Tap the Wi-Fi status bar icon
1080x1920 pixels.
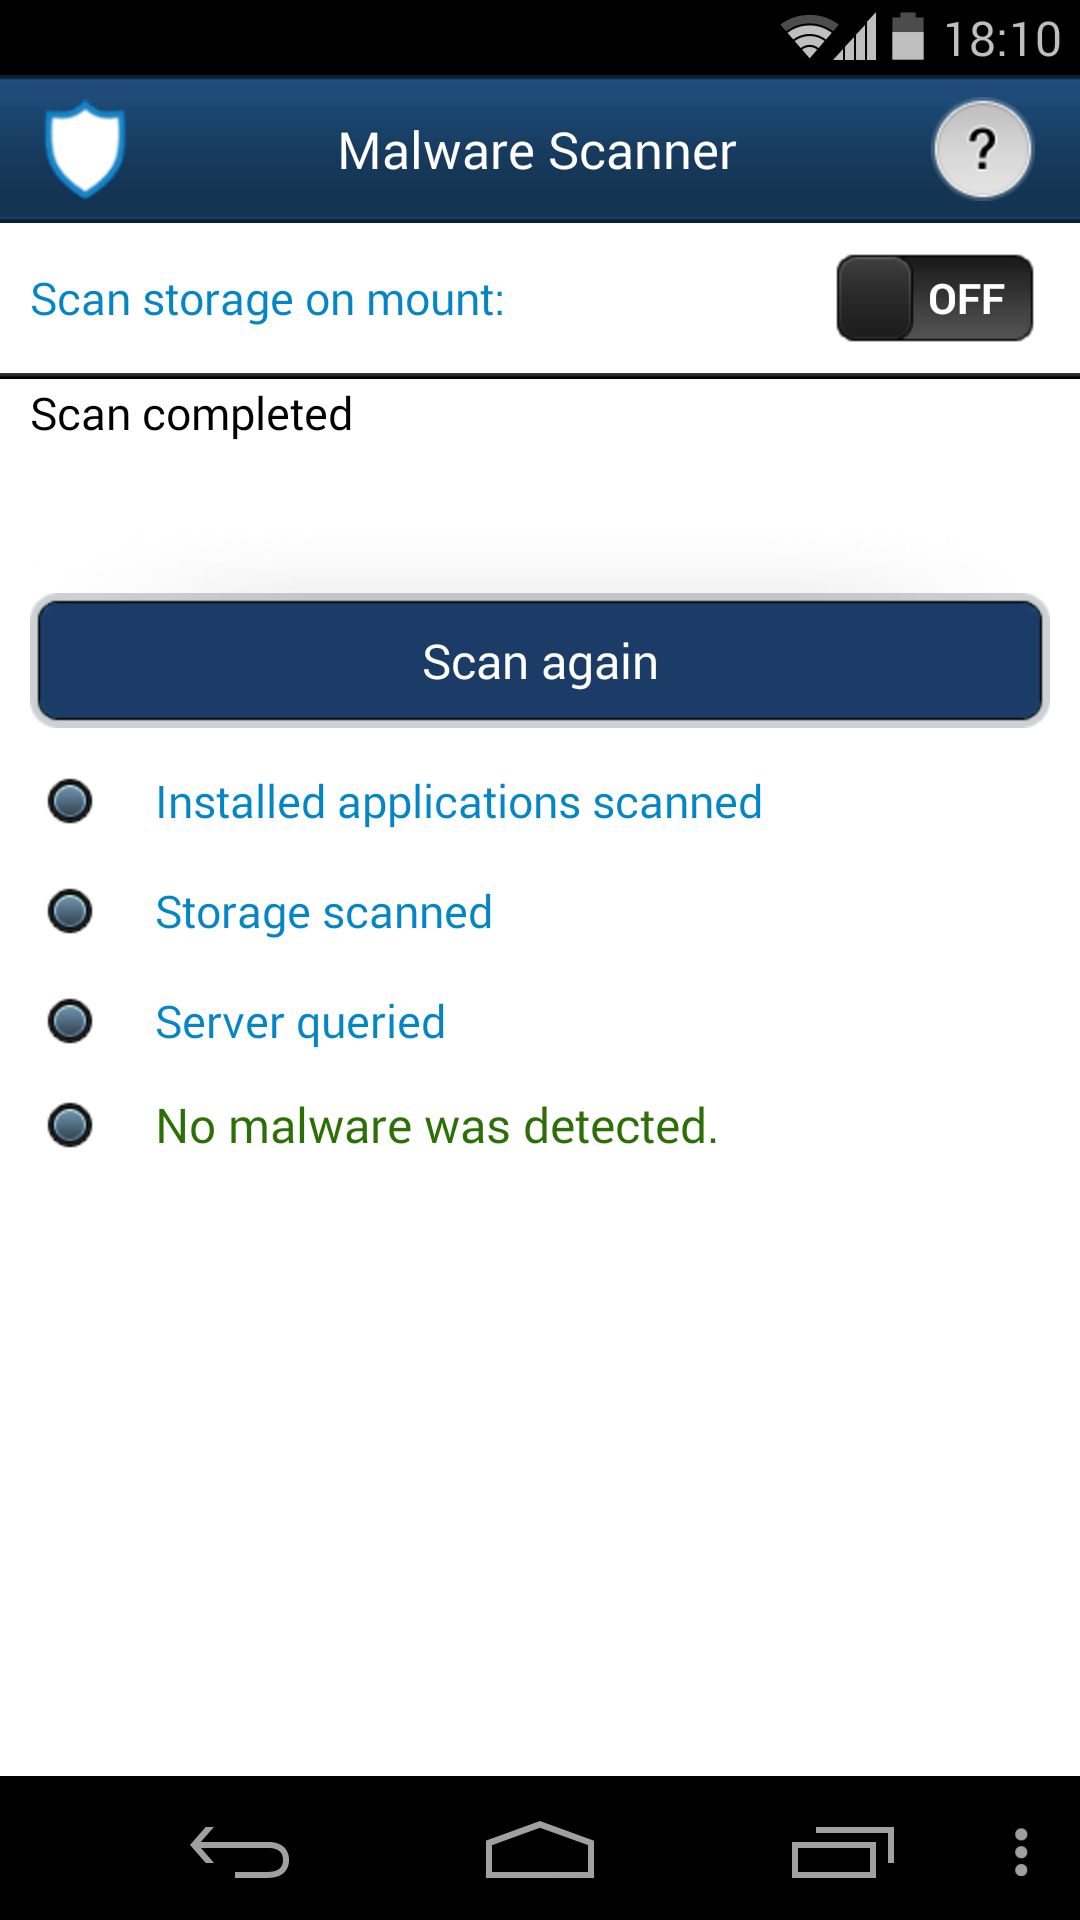(808, 38)
